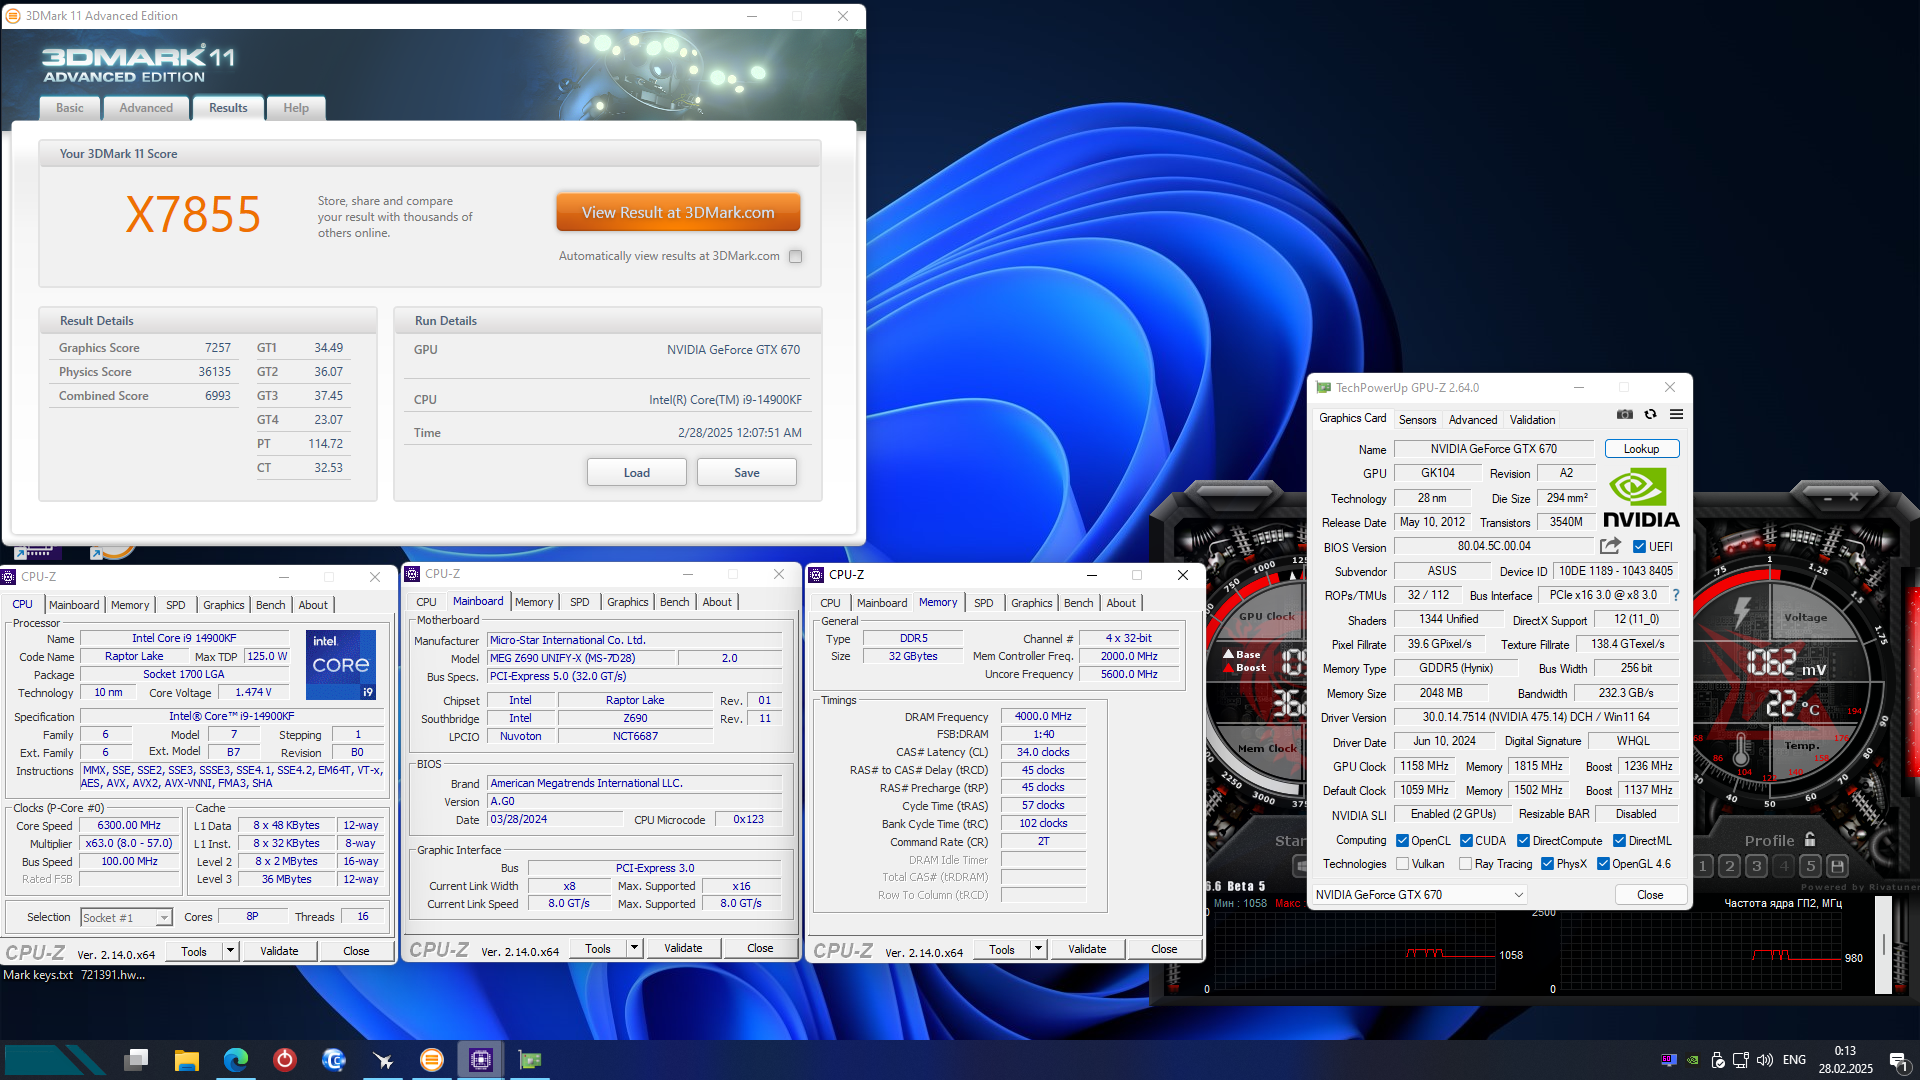Open File Explorer from the taskbar

pos(186,1060)
